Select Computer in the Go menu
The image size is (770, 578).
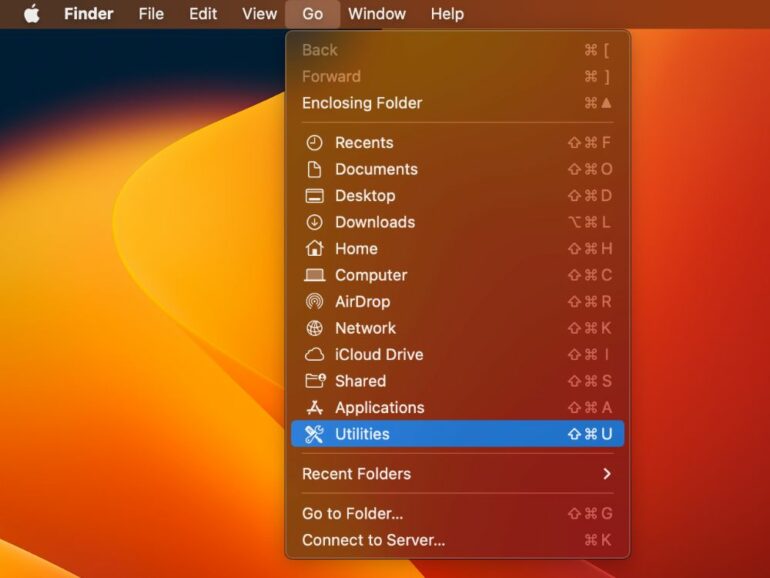(x=457, y=275)
